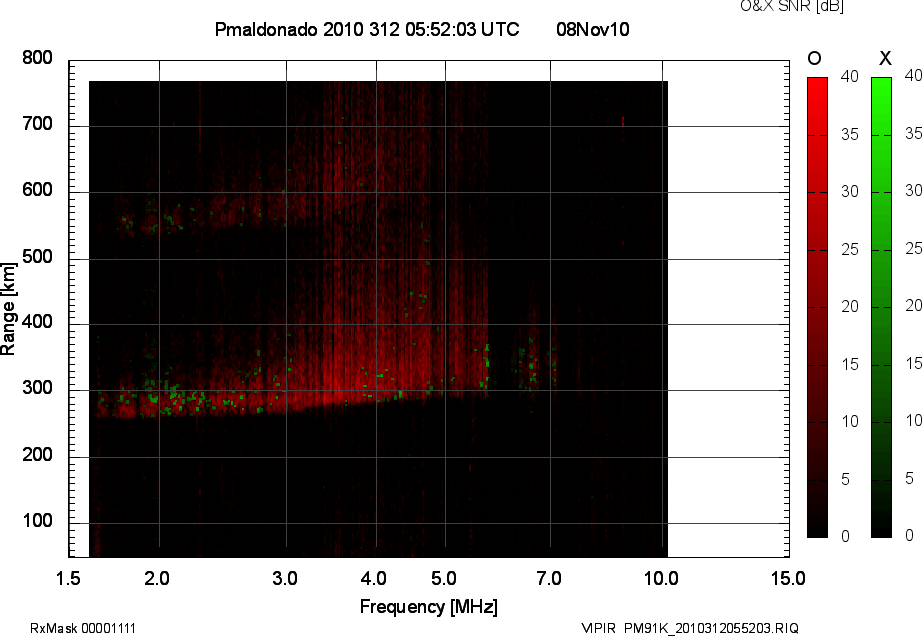Click the 'O' label above the red colorbar
The width and height of the screenshot is (922, 636).
814,58
